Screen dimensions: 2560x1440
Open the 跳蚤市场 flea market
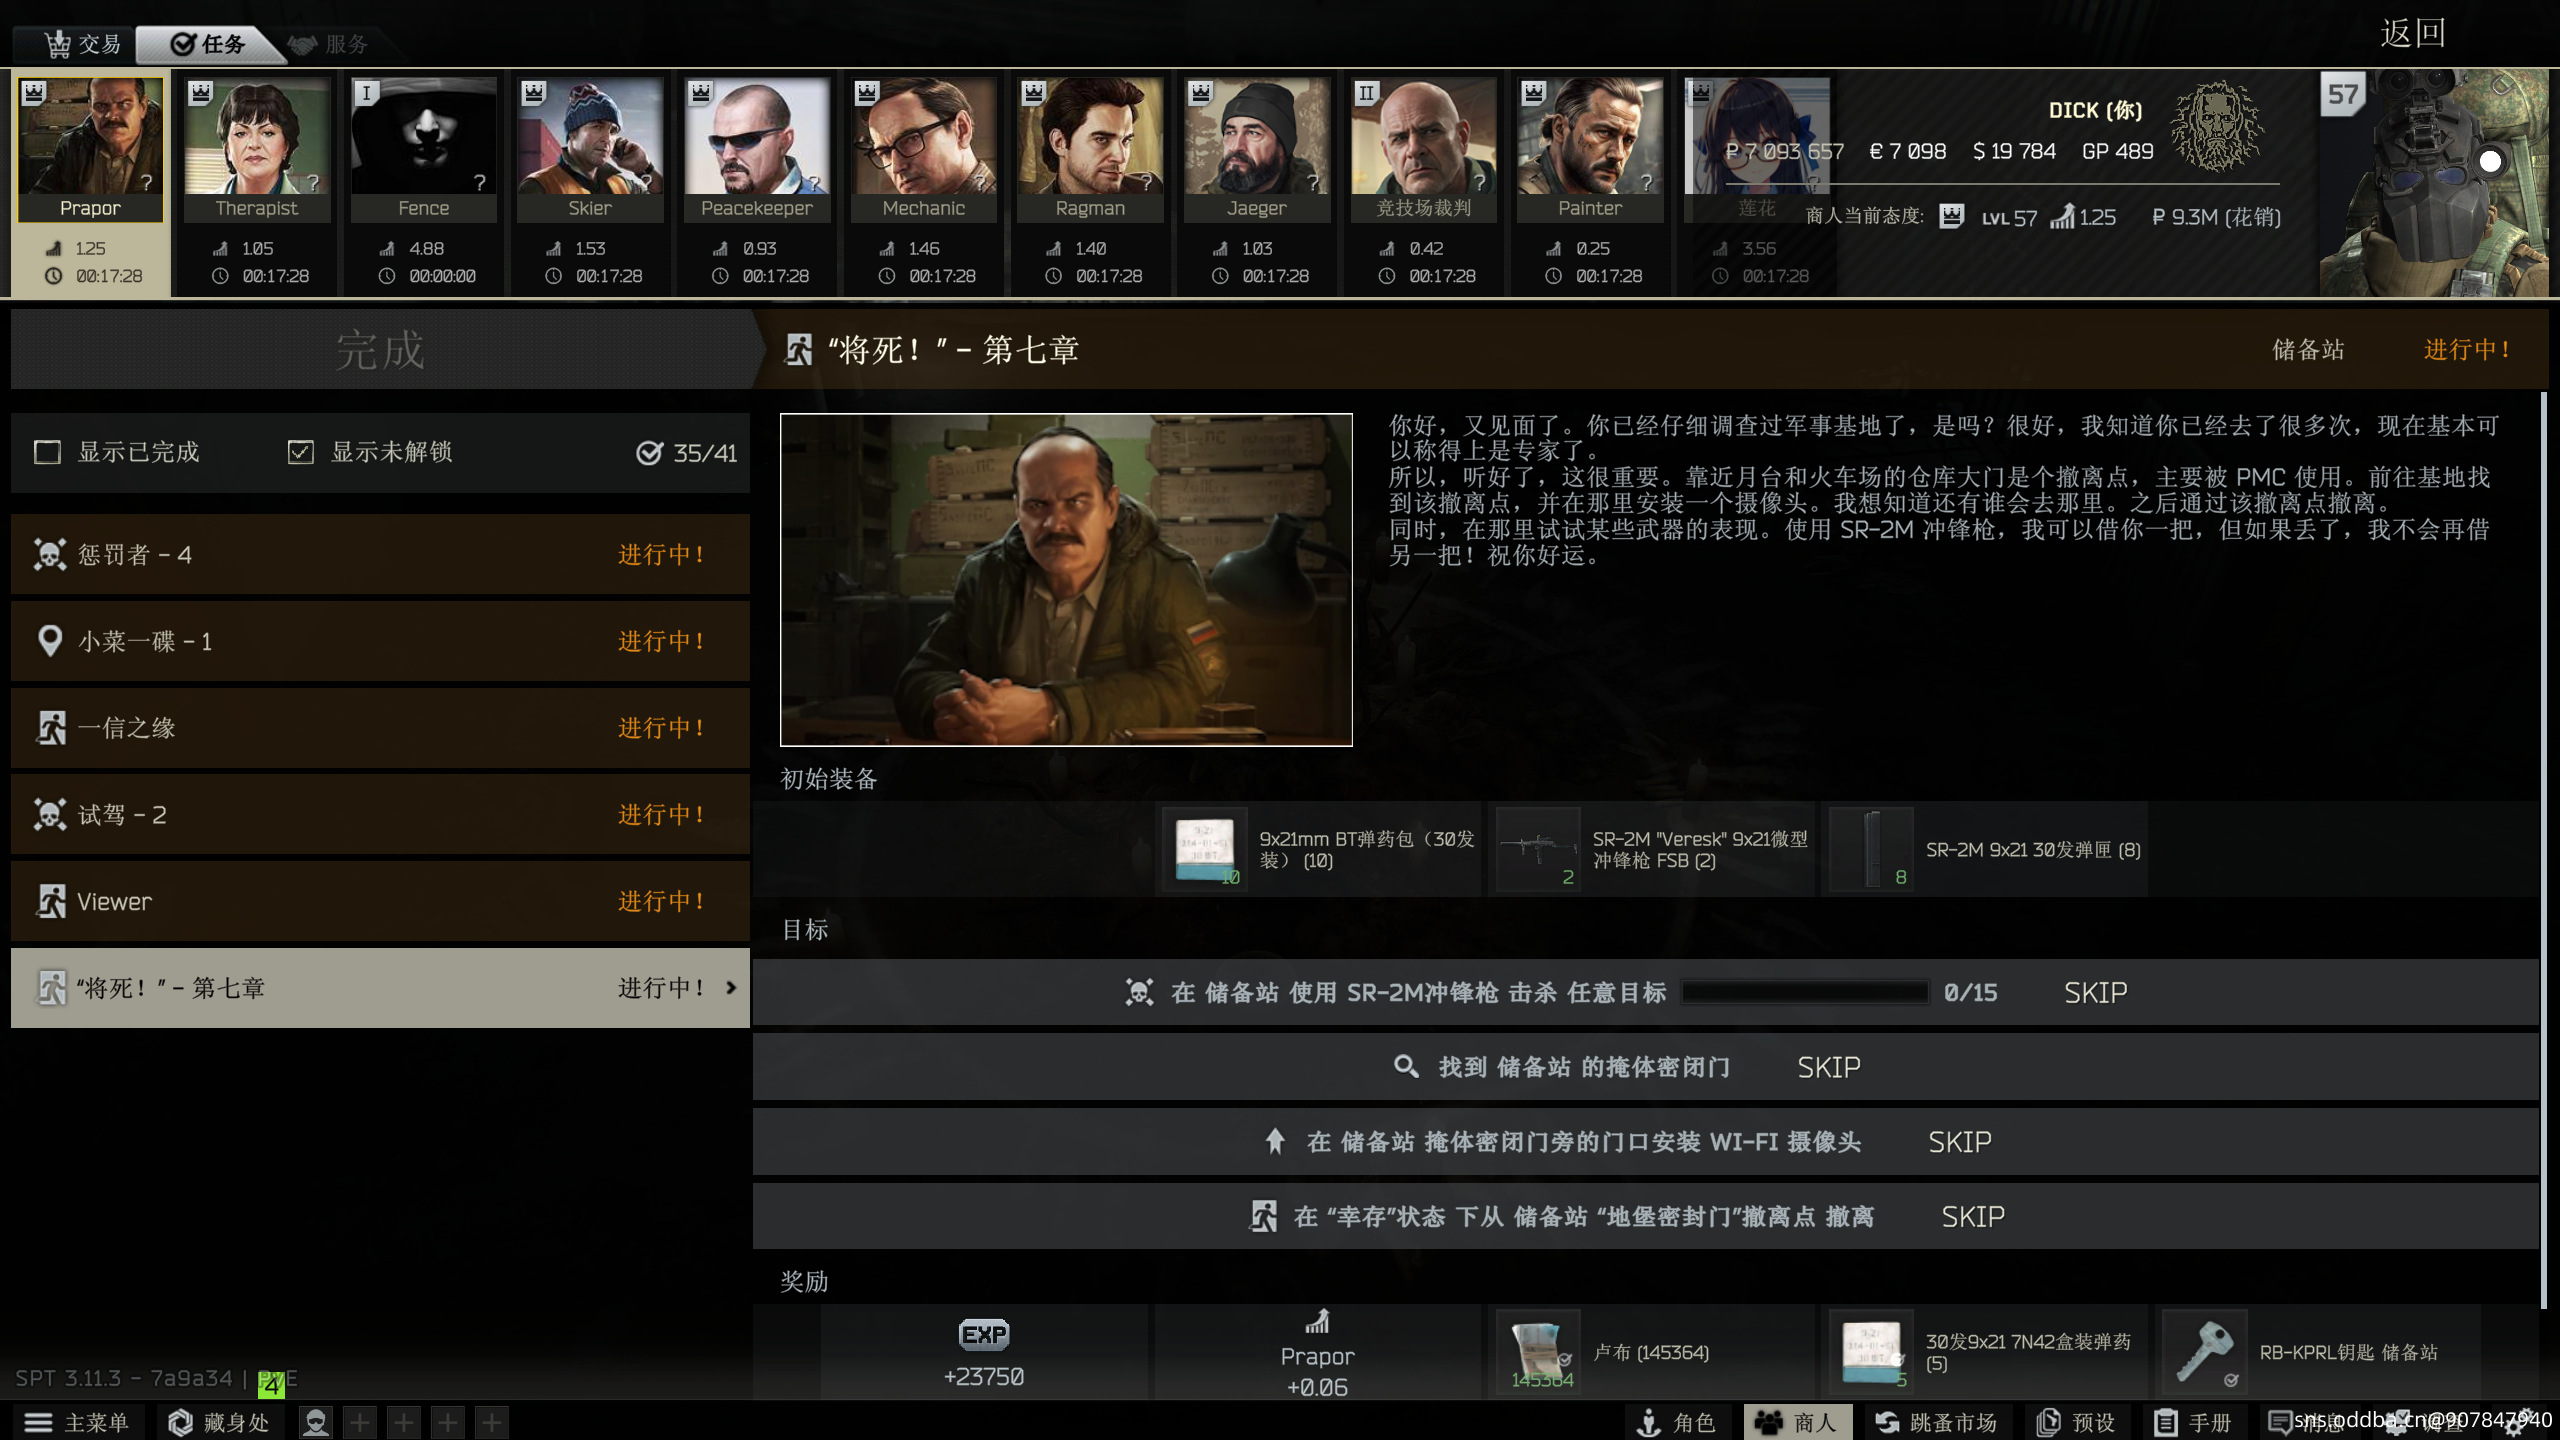[1936, 1422]
